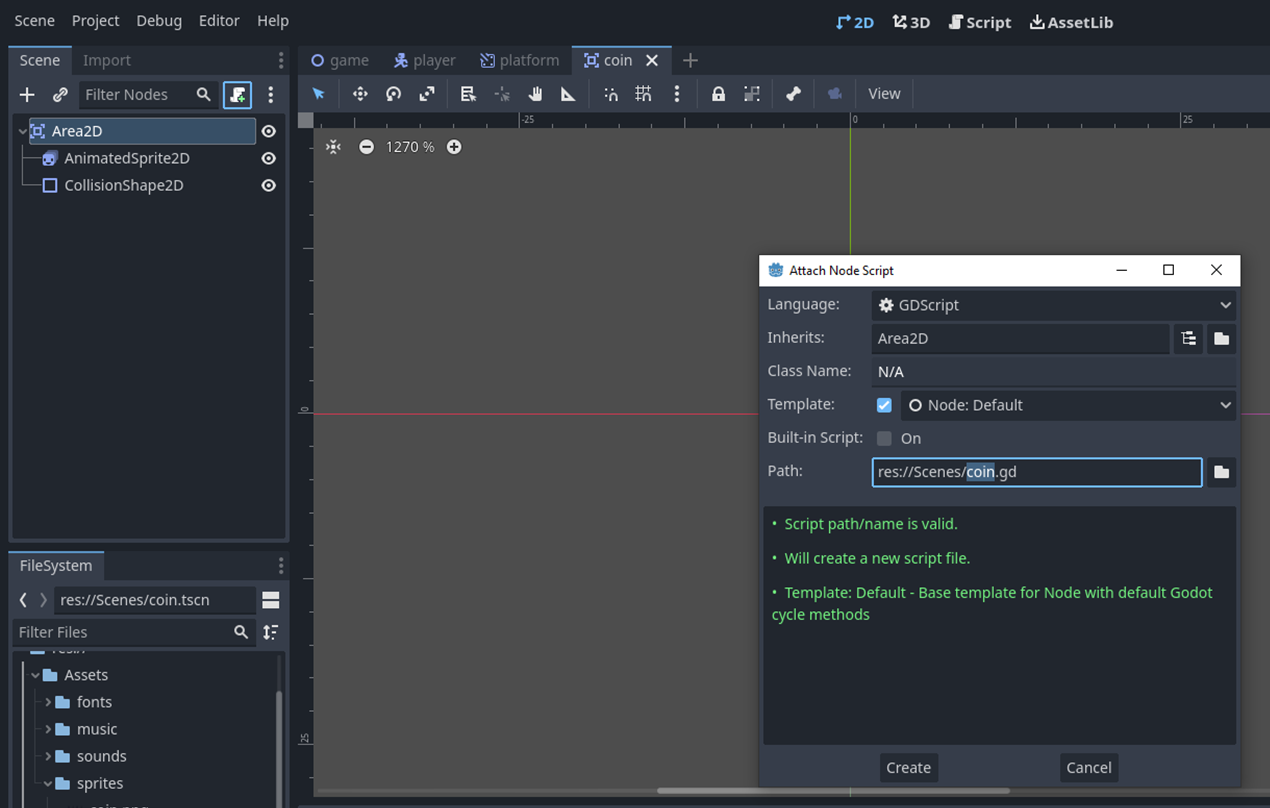The image size is (1270, 808).
Task: Hide the CollisionShape2D node
Action: (268, 185)
